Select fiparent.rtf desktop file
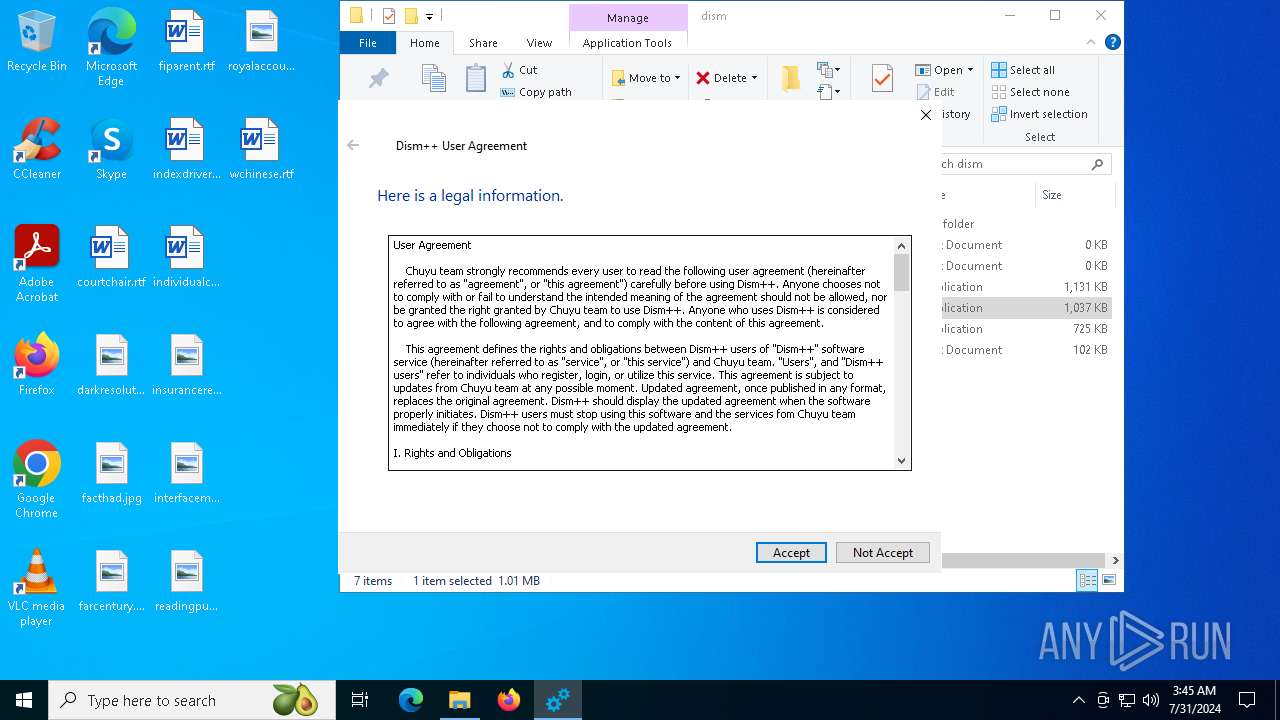The image size is (1280, 720). click(x=186, y=41)
